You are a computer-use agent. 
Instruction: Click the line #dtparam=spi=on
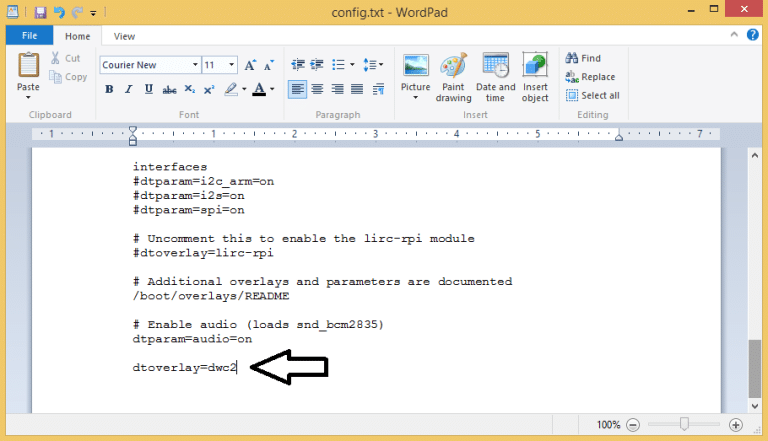189,210
